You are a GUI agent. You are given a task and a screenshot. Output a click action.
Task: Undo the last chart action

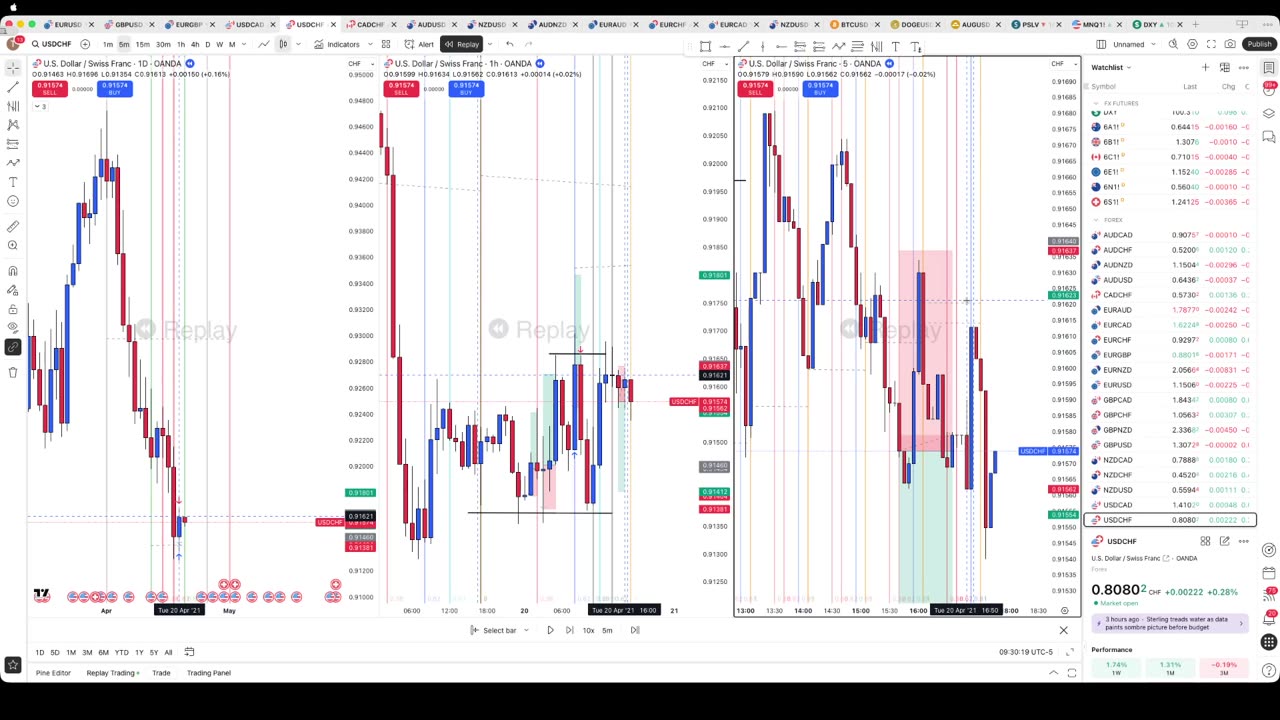(x=509, y=44)
